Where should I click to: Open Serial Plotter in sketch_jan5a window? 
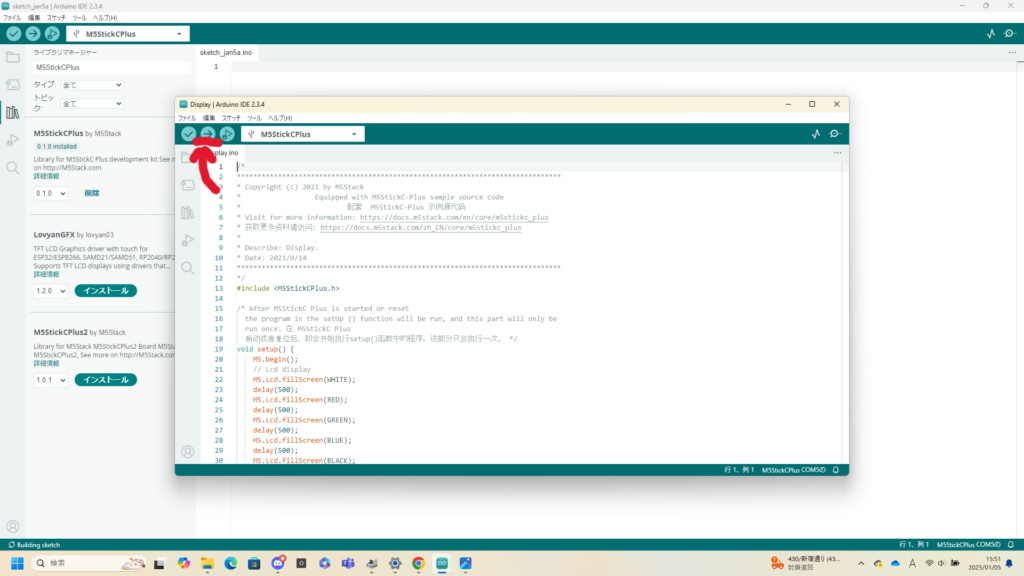click(991, 34)
